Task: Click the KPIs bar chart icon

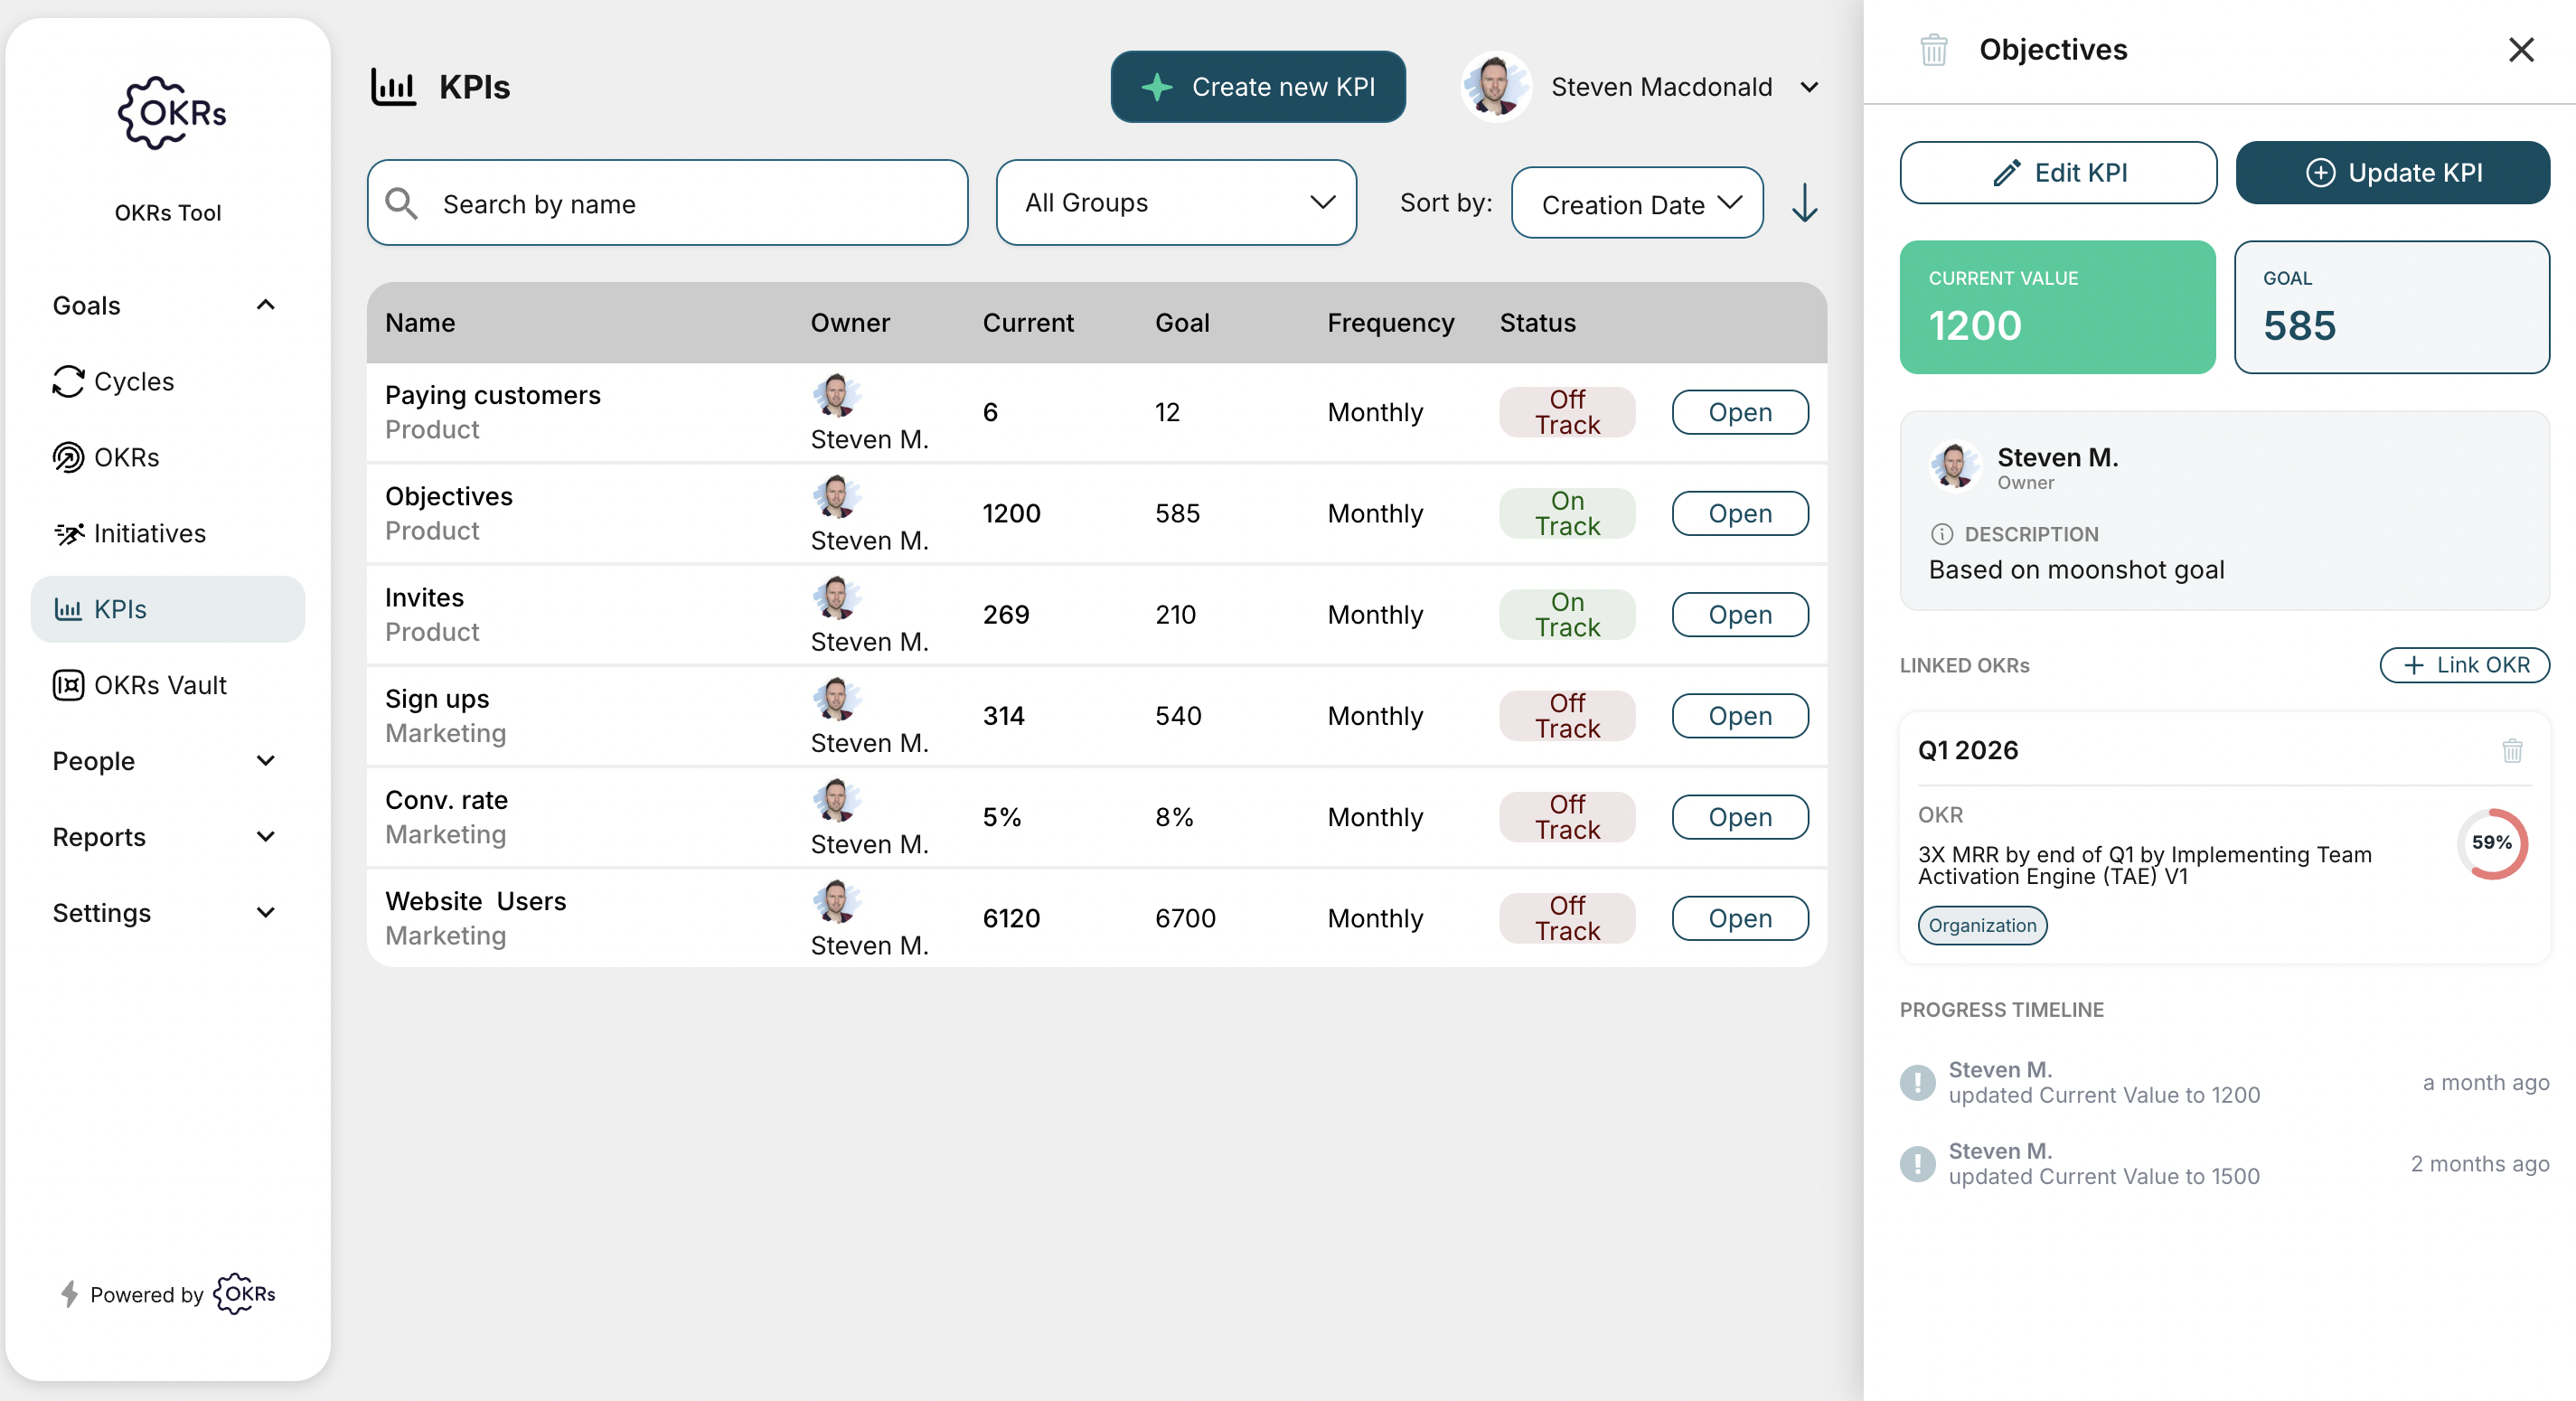Action: tap(67, 608)
